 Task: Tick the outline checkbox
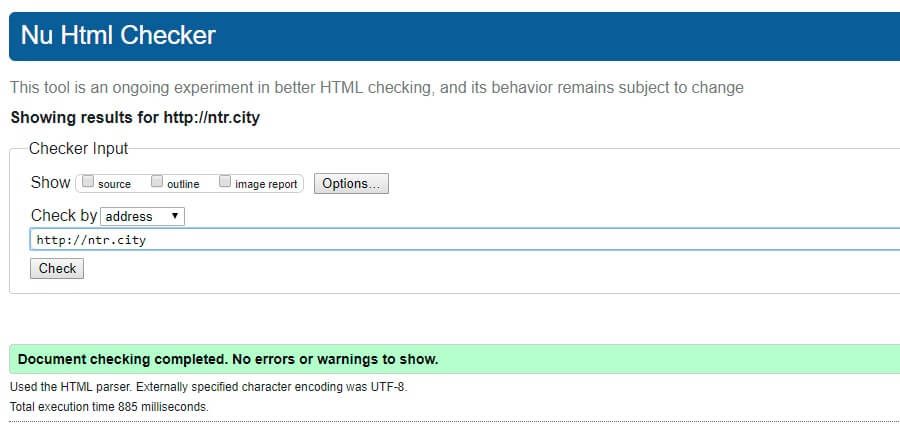click(157, 182)
